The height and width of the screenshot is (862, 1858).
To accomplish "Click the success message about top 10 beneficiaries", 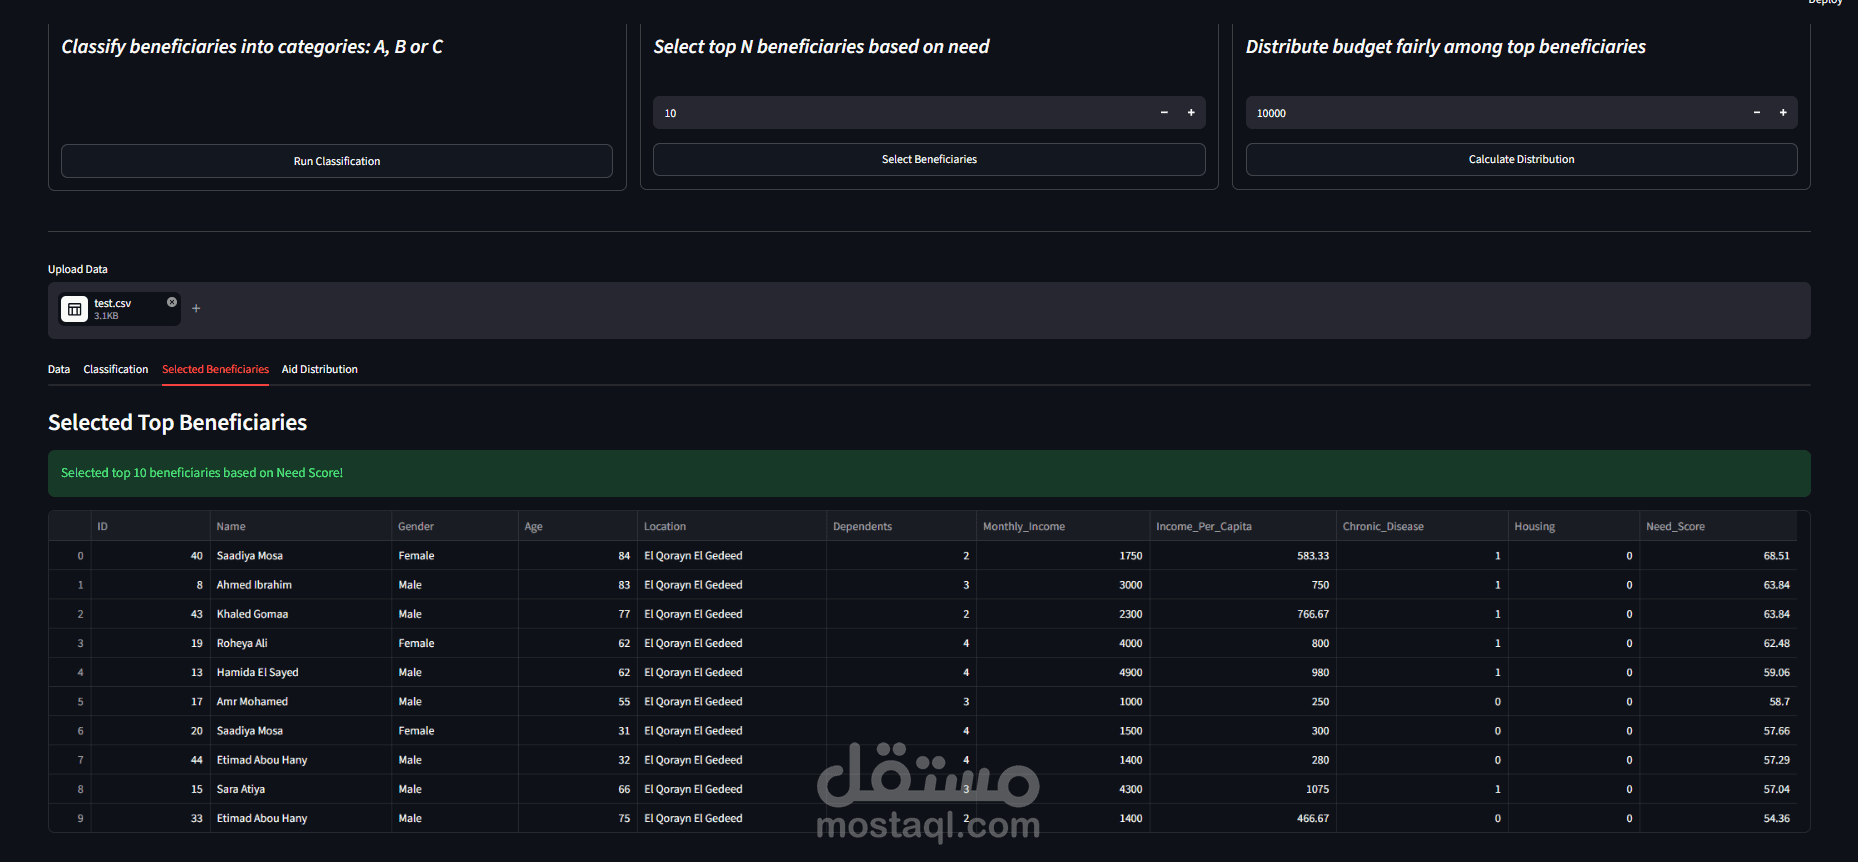I will (929, 473).
